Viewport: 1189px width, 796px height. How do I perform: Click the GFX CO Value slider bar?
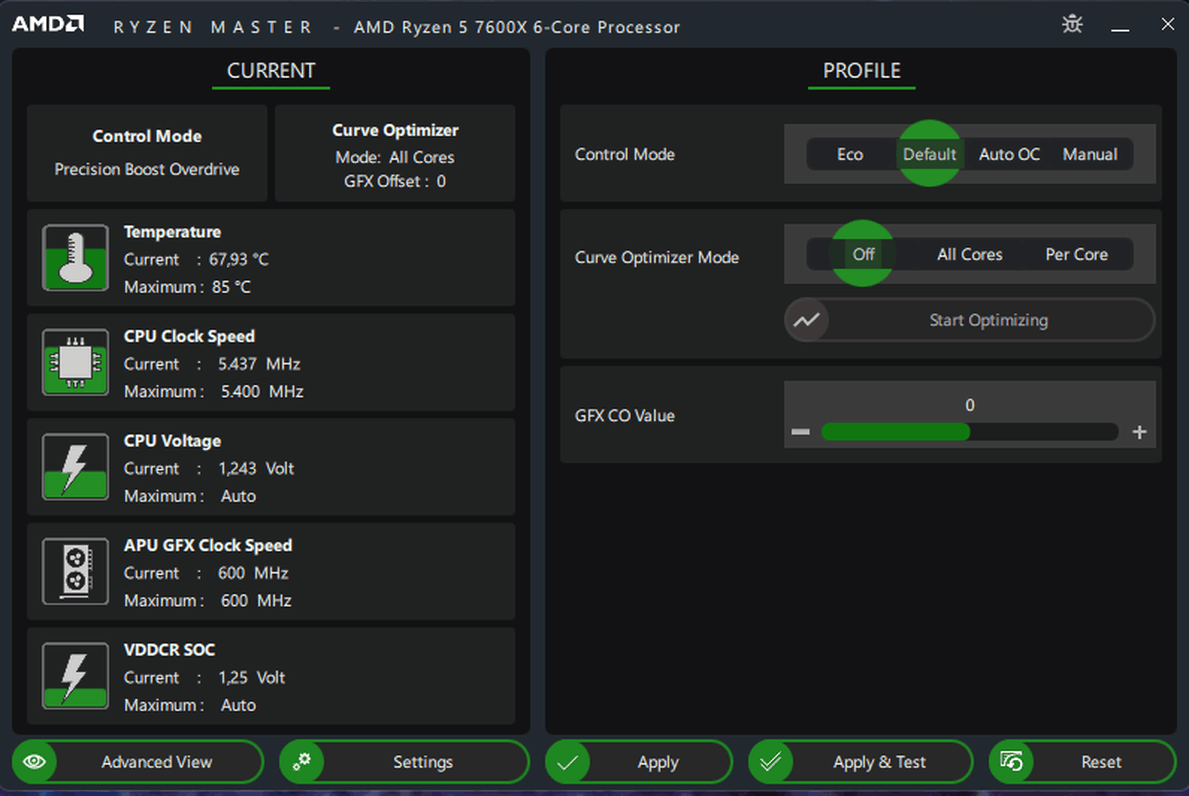click(970, 432)
